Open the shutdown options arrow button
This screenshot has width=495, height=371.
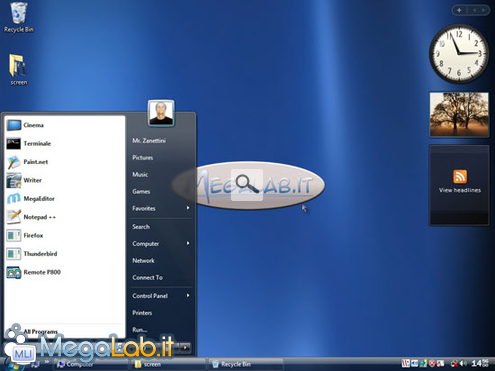tap(185, 348)
